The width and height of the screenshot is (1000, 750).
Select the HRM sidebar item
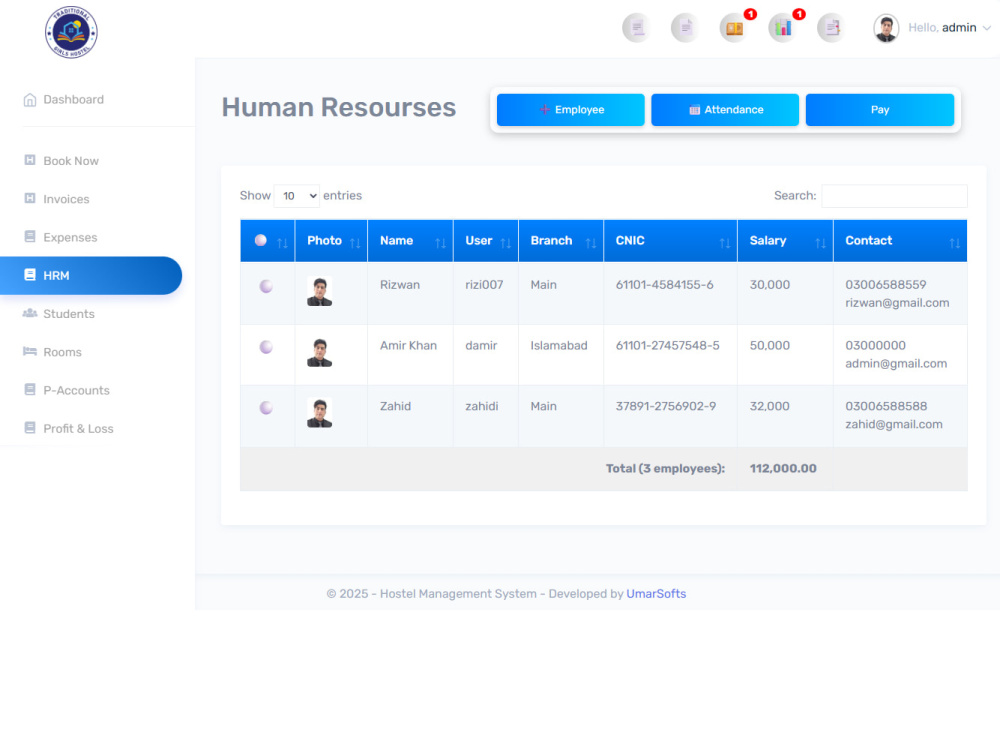pyautogui.click(x=91, y=276)
